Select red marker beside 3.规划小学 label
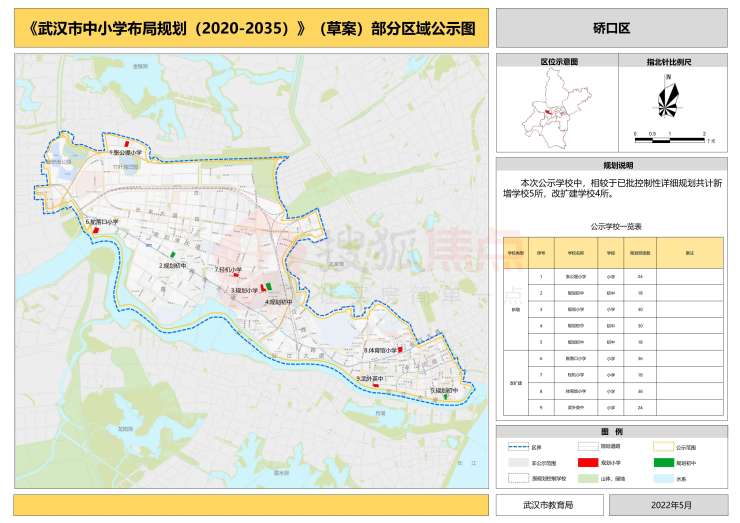This screenshot has width=740, height=523. 263,287
